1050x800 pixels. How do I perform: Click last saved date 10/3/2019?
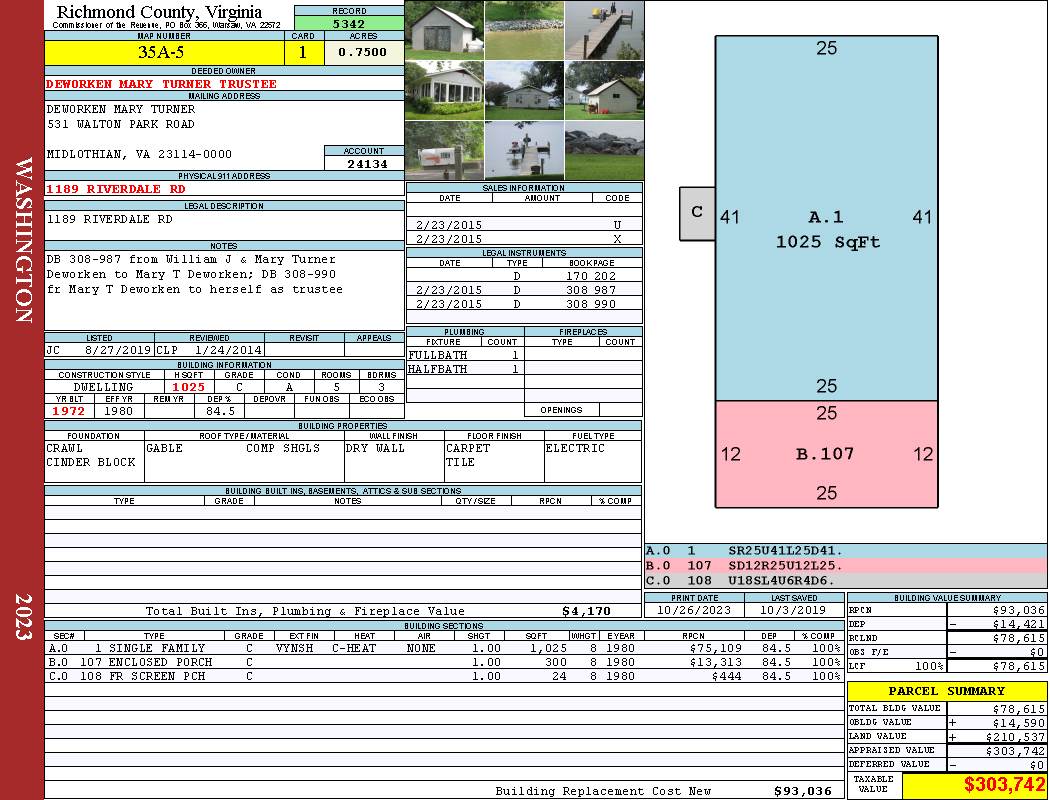794,610
